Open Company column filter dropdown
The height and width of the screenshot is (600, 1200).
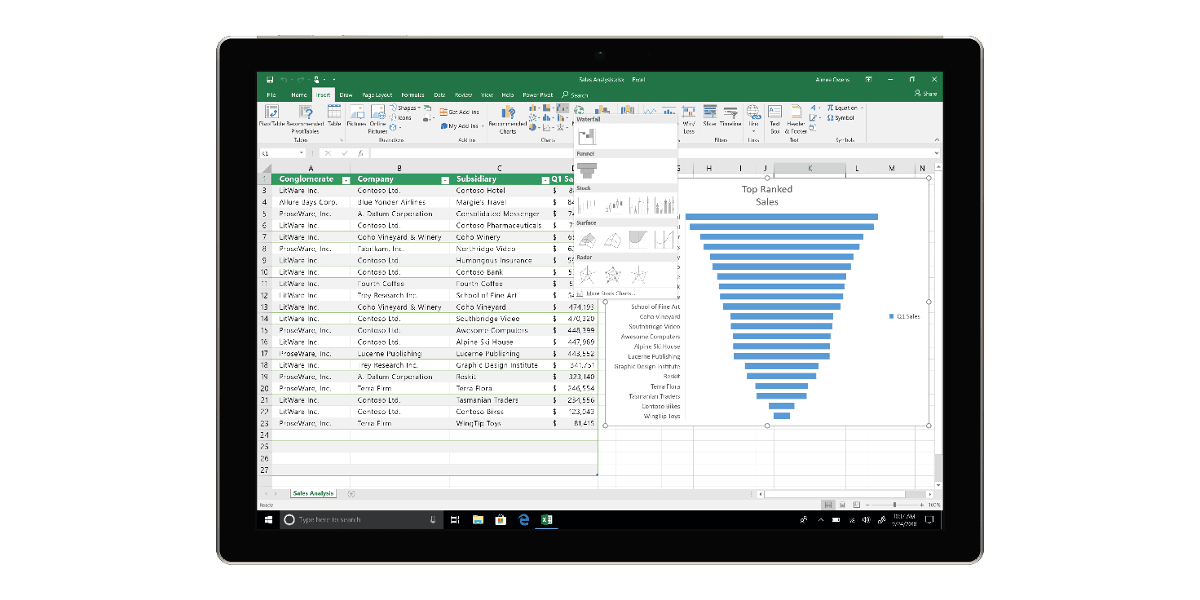pyautogui.click(x=444, y=180)
